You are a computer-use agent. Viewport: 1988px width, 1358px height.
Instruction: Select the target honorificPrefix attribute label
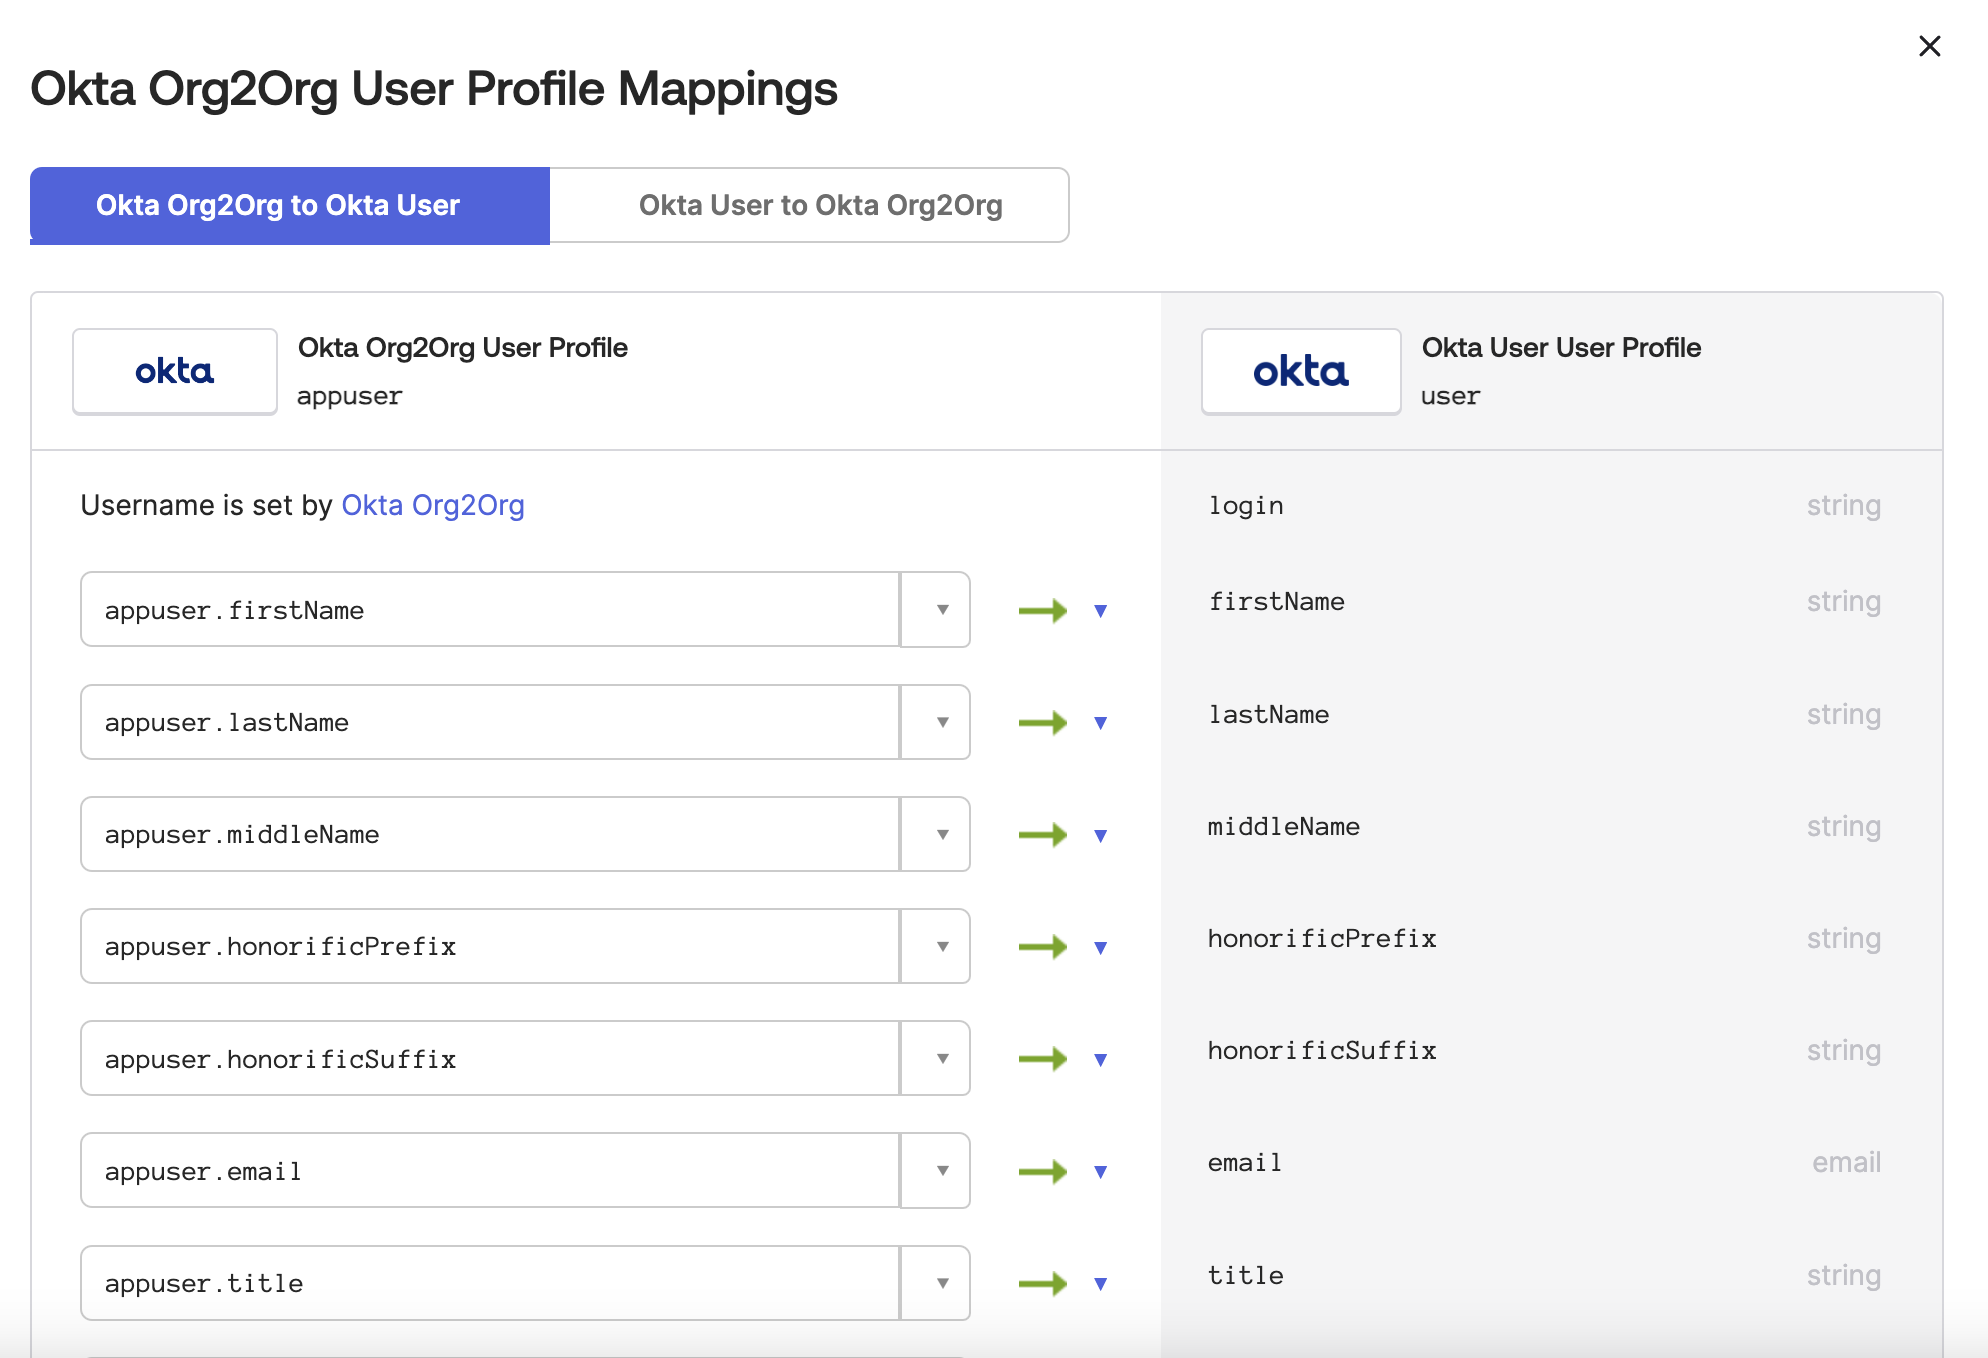(1322, 939)
